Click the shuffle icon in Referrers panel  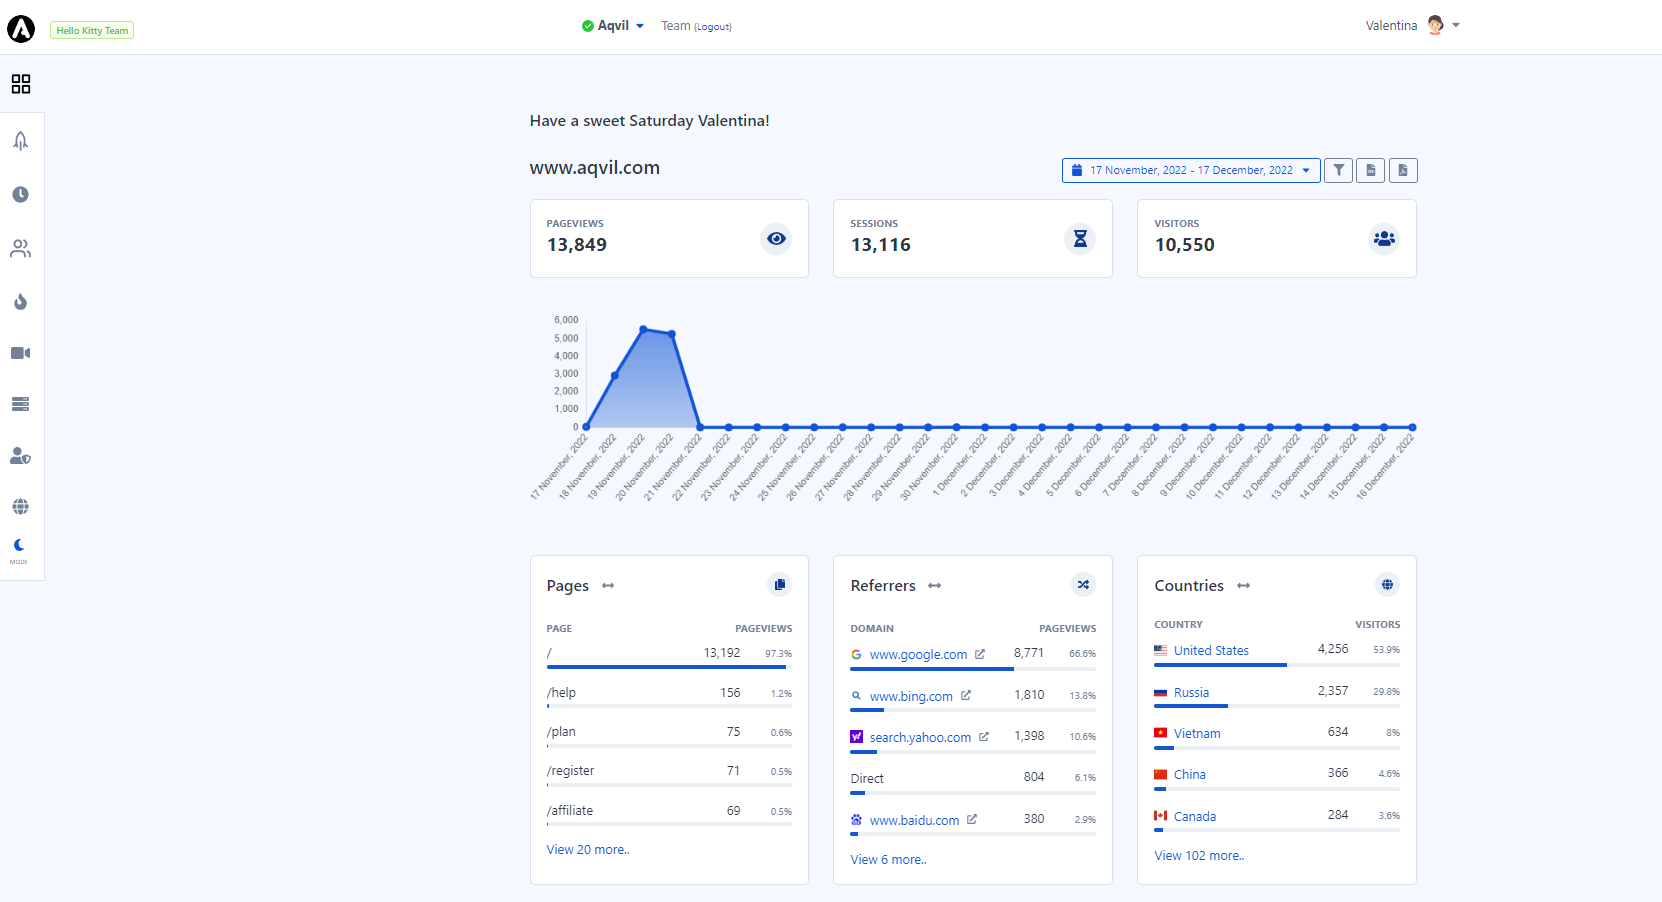pyautogui.click(x=1083, y=585)
